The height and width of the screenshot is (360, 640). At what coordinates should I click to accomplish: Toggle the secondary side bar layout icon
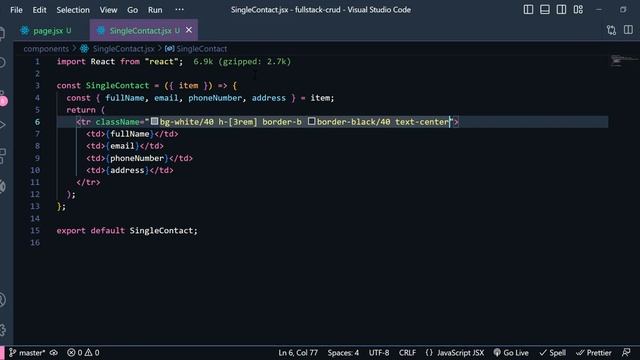coord(561,9)
